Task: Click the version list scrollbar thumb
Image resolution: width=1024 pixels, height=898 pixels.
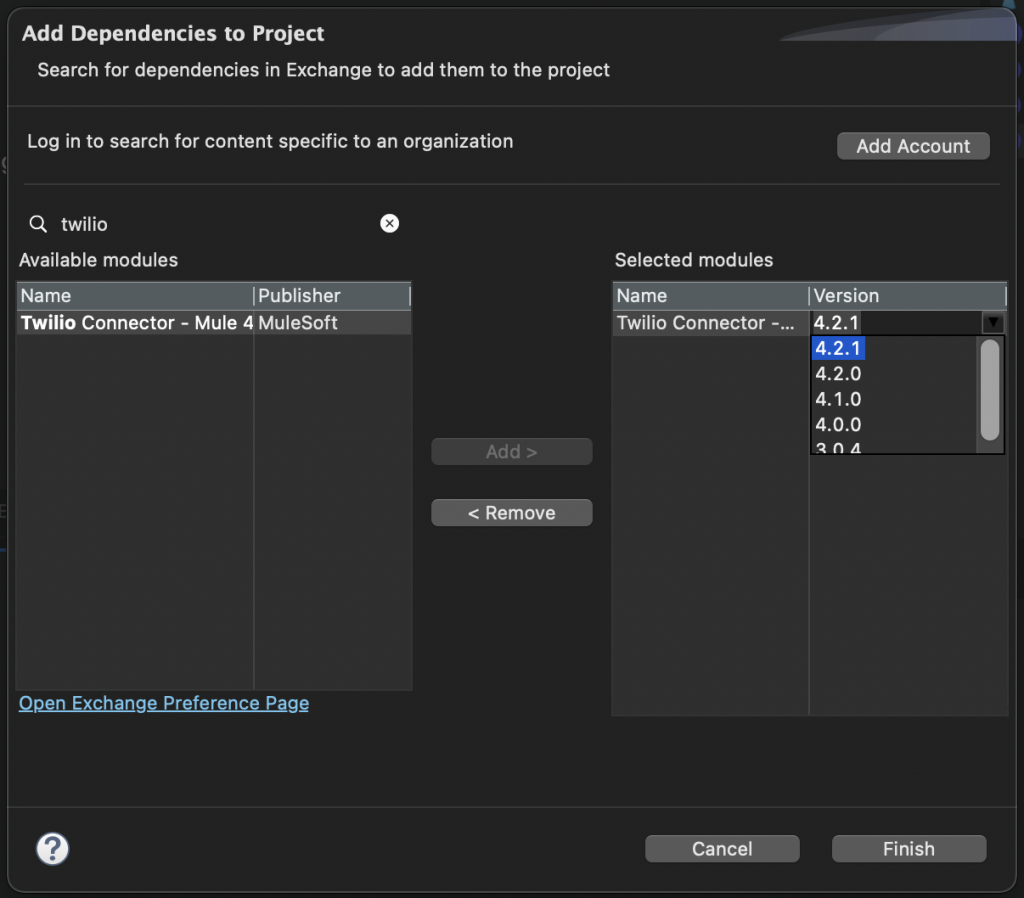Action: click(990, 389)
